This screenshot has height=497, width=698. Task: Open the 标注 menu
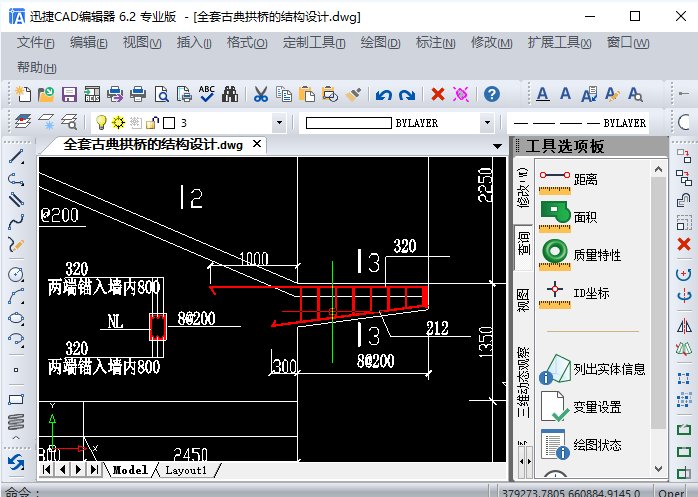pos(435,43)
